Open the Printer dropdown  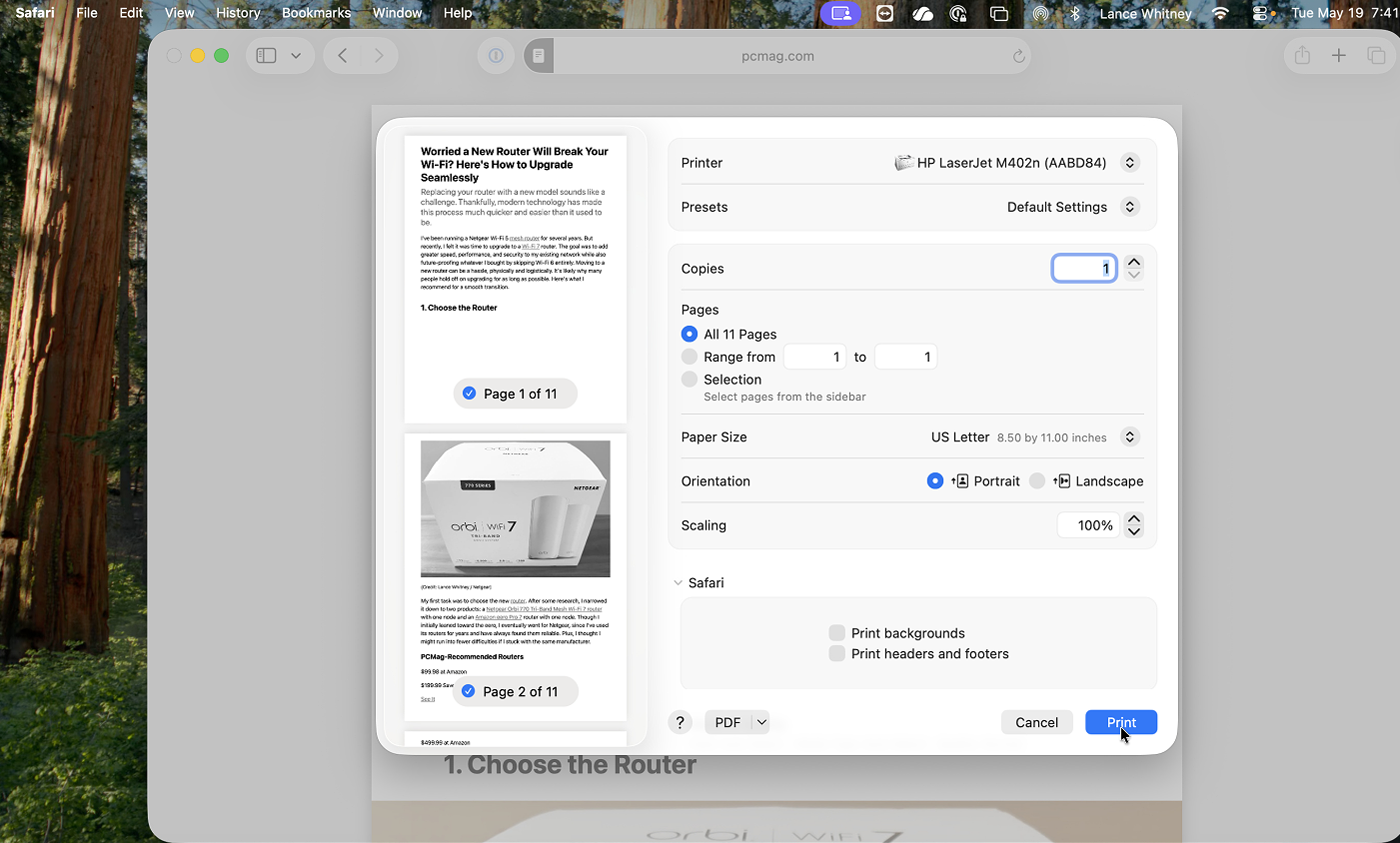(1130, 162)
